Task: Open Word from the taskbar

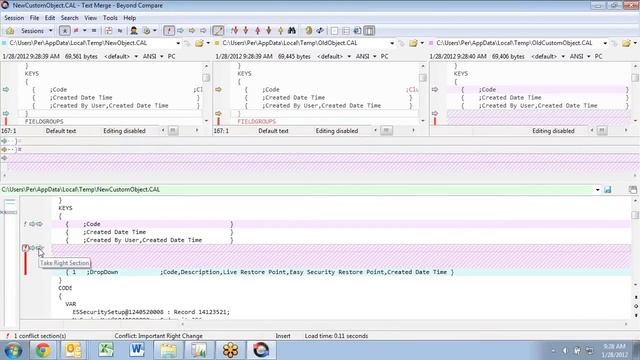Action: tap(137, 350)
